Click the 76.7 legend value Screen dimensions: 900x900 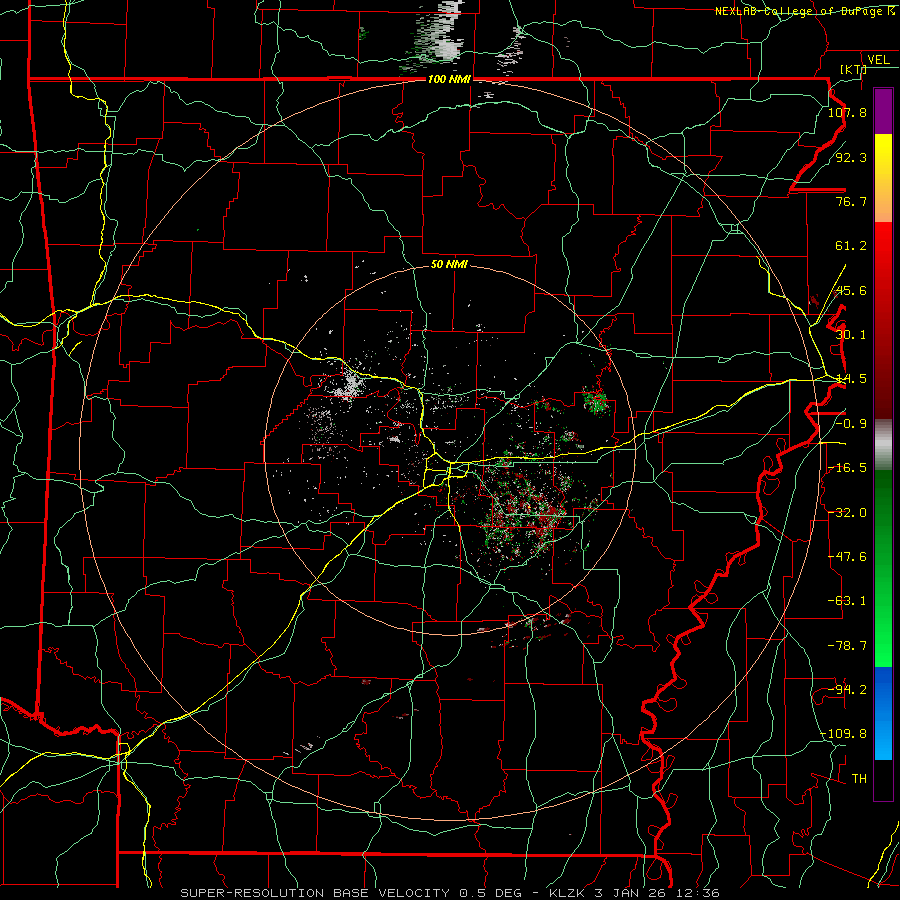[x=851, y=201]
